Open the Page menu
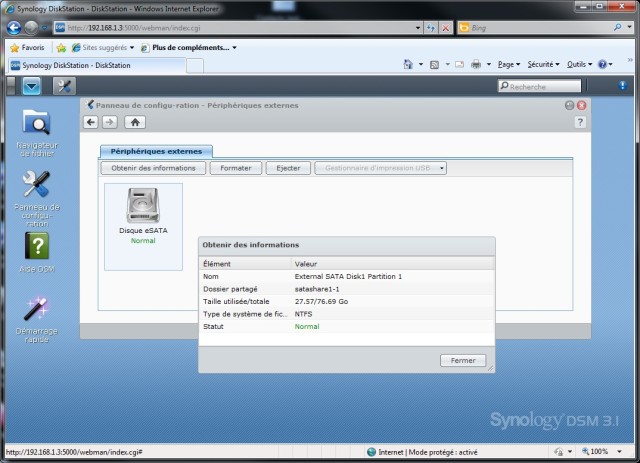The image size is (640, 463). pos(509,65)
